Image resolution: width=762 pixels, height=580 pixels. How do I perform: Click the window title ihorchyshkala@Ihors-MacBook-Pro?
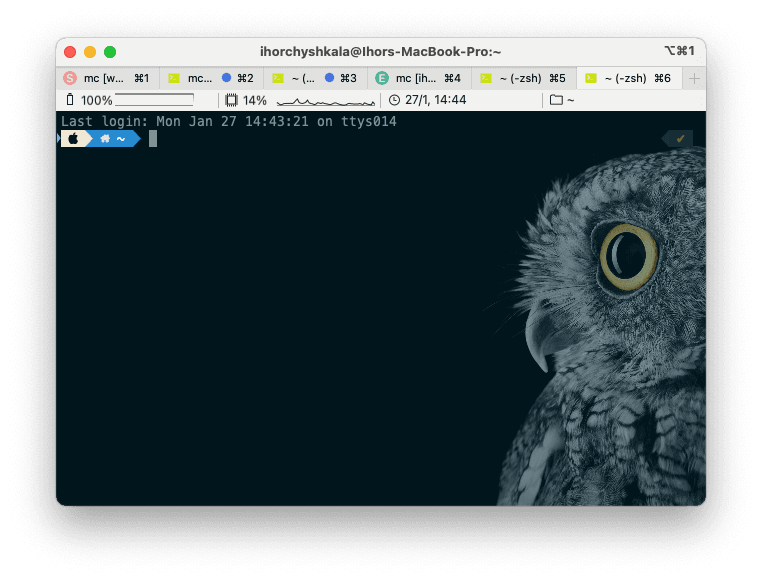(x=380, y=51)
